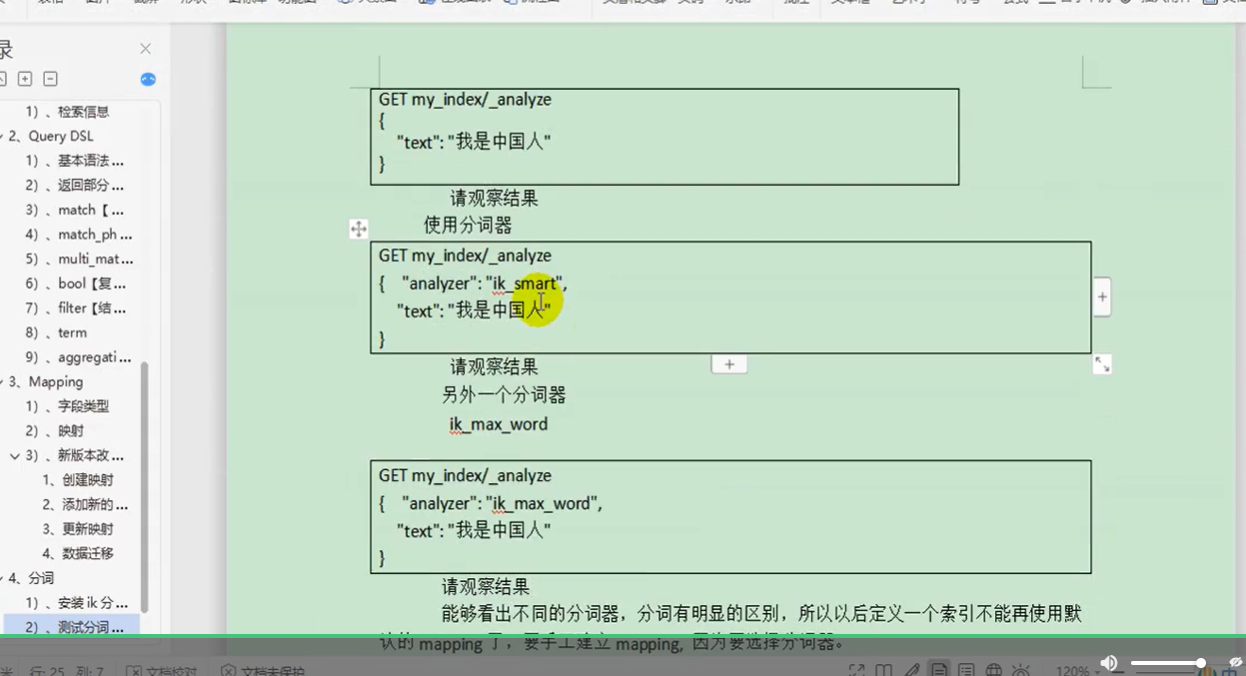Click 'GET my_index/_analyze' in the first table
The width and height of the screenshot is (1246, 676).
(465, 100)
